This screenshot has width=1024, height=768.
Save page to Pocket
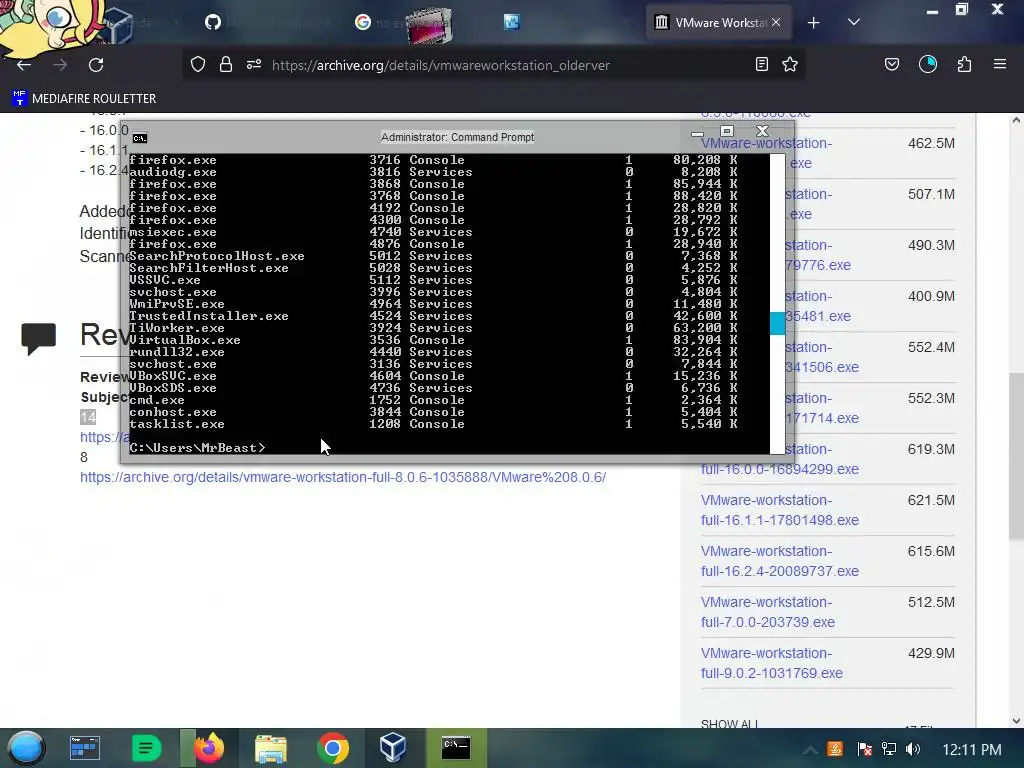891,64
